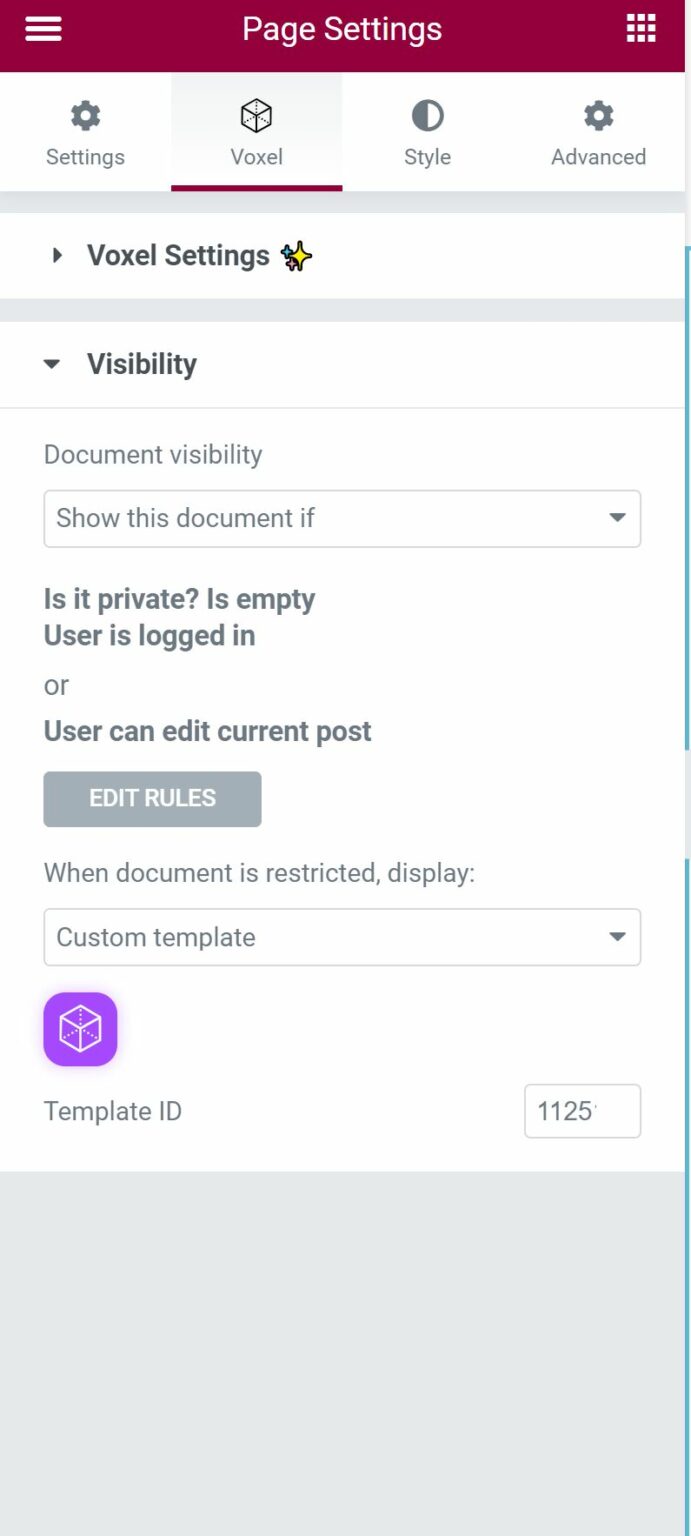Click the rule text 'User can edit current post'
The height and width of the screenshot is (1536, 691).
(x=207, y=731)
